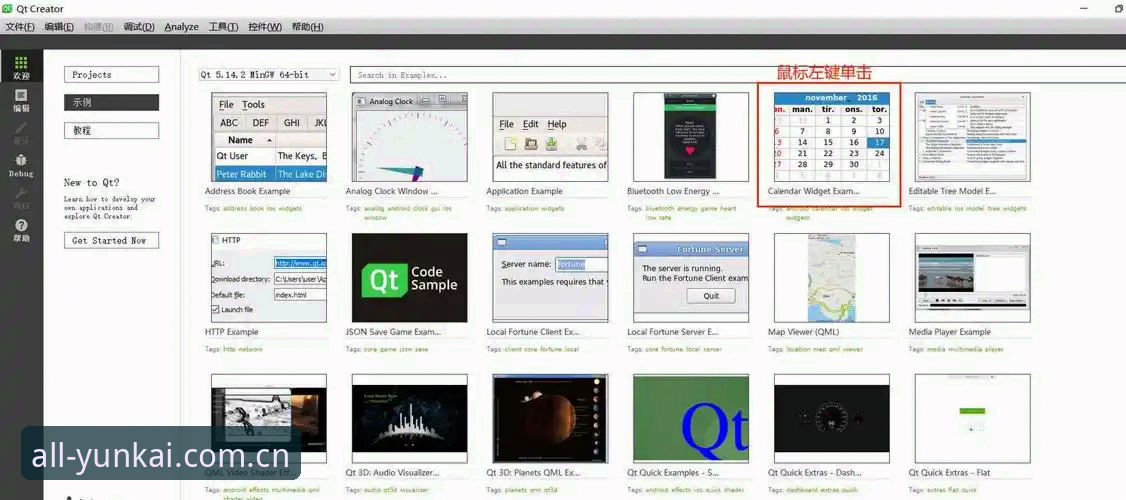Open the Qt Quick Extras Dashboard thumbnail
The width and height of the screenshot is (1126, 500).
tap(832, 418)
